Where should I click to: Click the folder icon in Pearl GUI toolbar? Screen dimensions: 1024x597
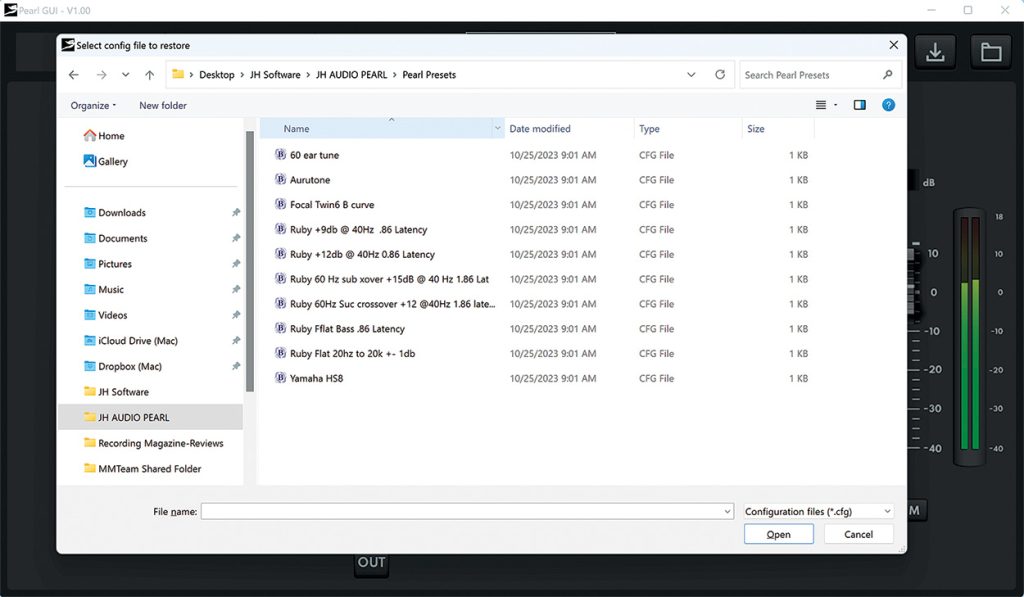pyautogui.click(x=990, y=52)
